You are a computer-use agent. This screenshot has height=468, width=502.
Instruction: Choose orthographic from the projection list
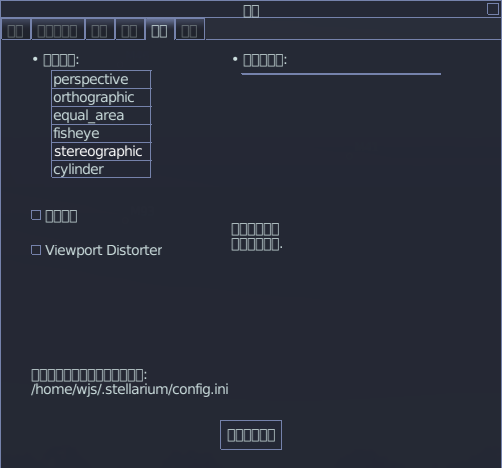[101, 97]
